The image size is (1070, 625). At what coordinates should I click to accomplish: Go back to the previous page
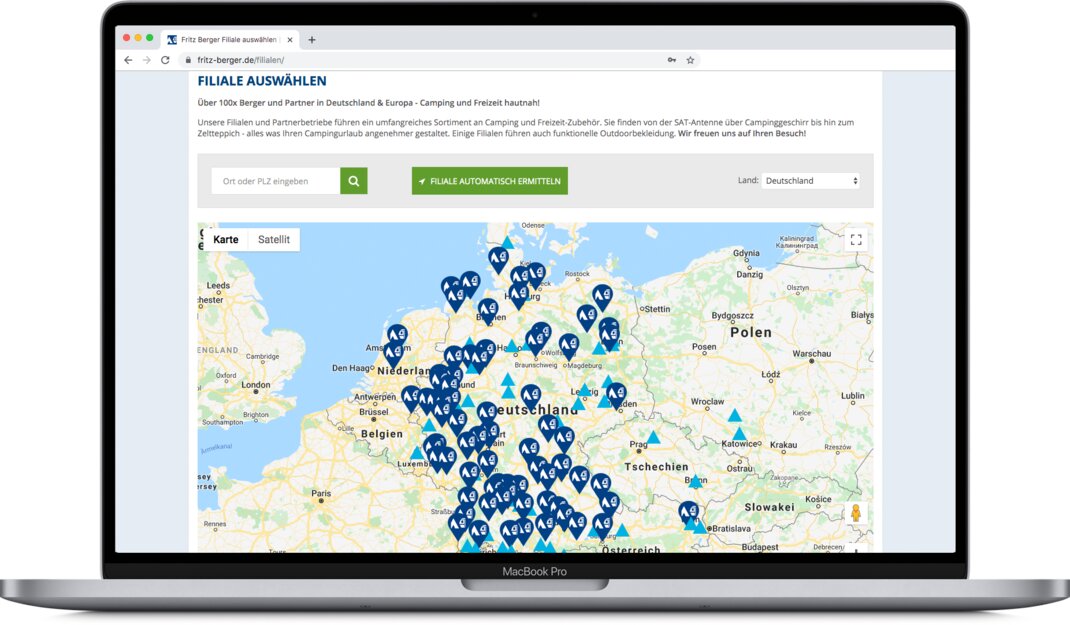tap(128, 60)
